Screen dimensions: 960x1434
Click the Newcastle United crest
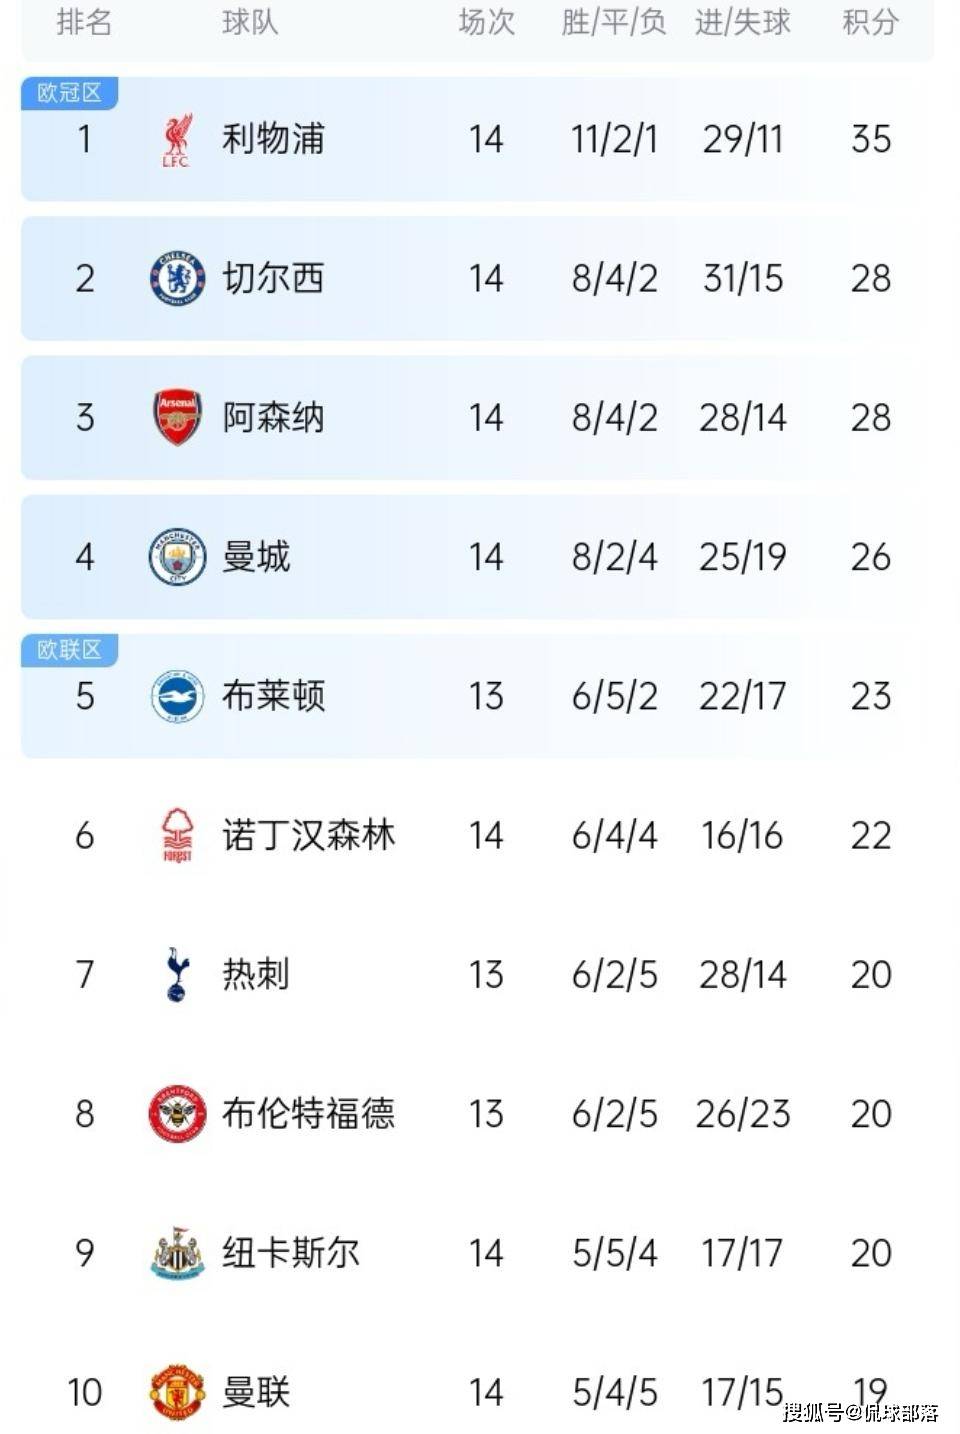pos(177,1253)
